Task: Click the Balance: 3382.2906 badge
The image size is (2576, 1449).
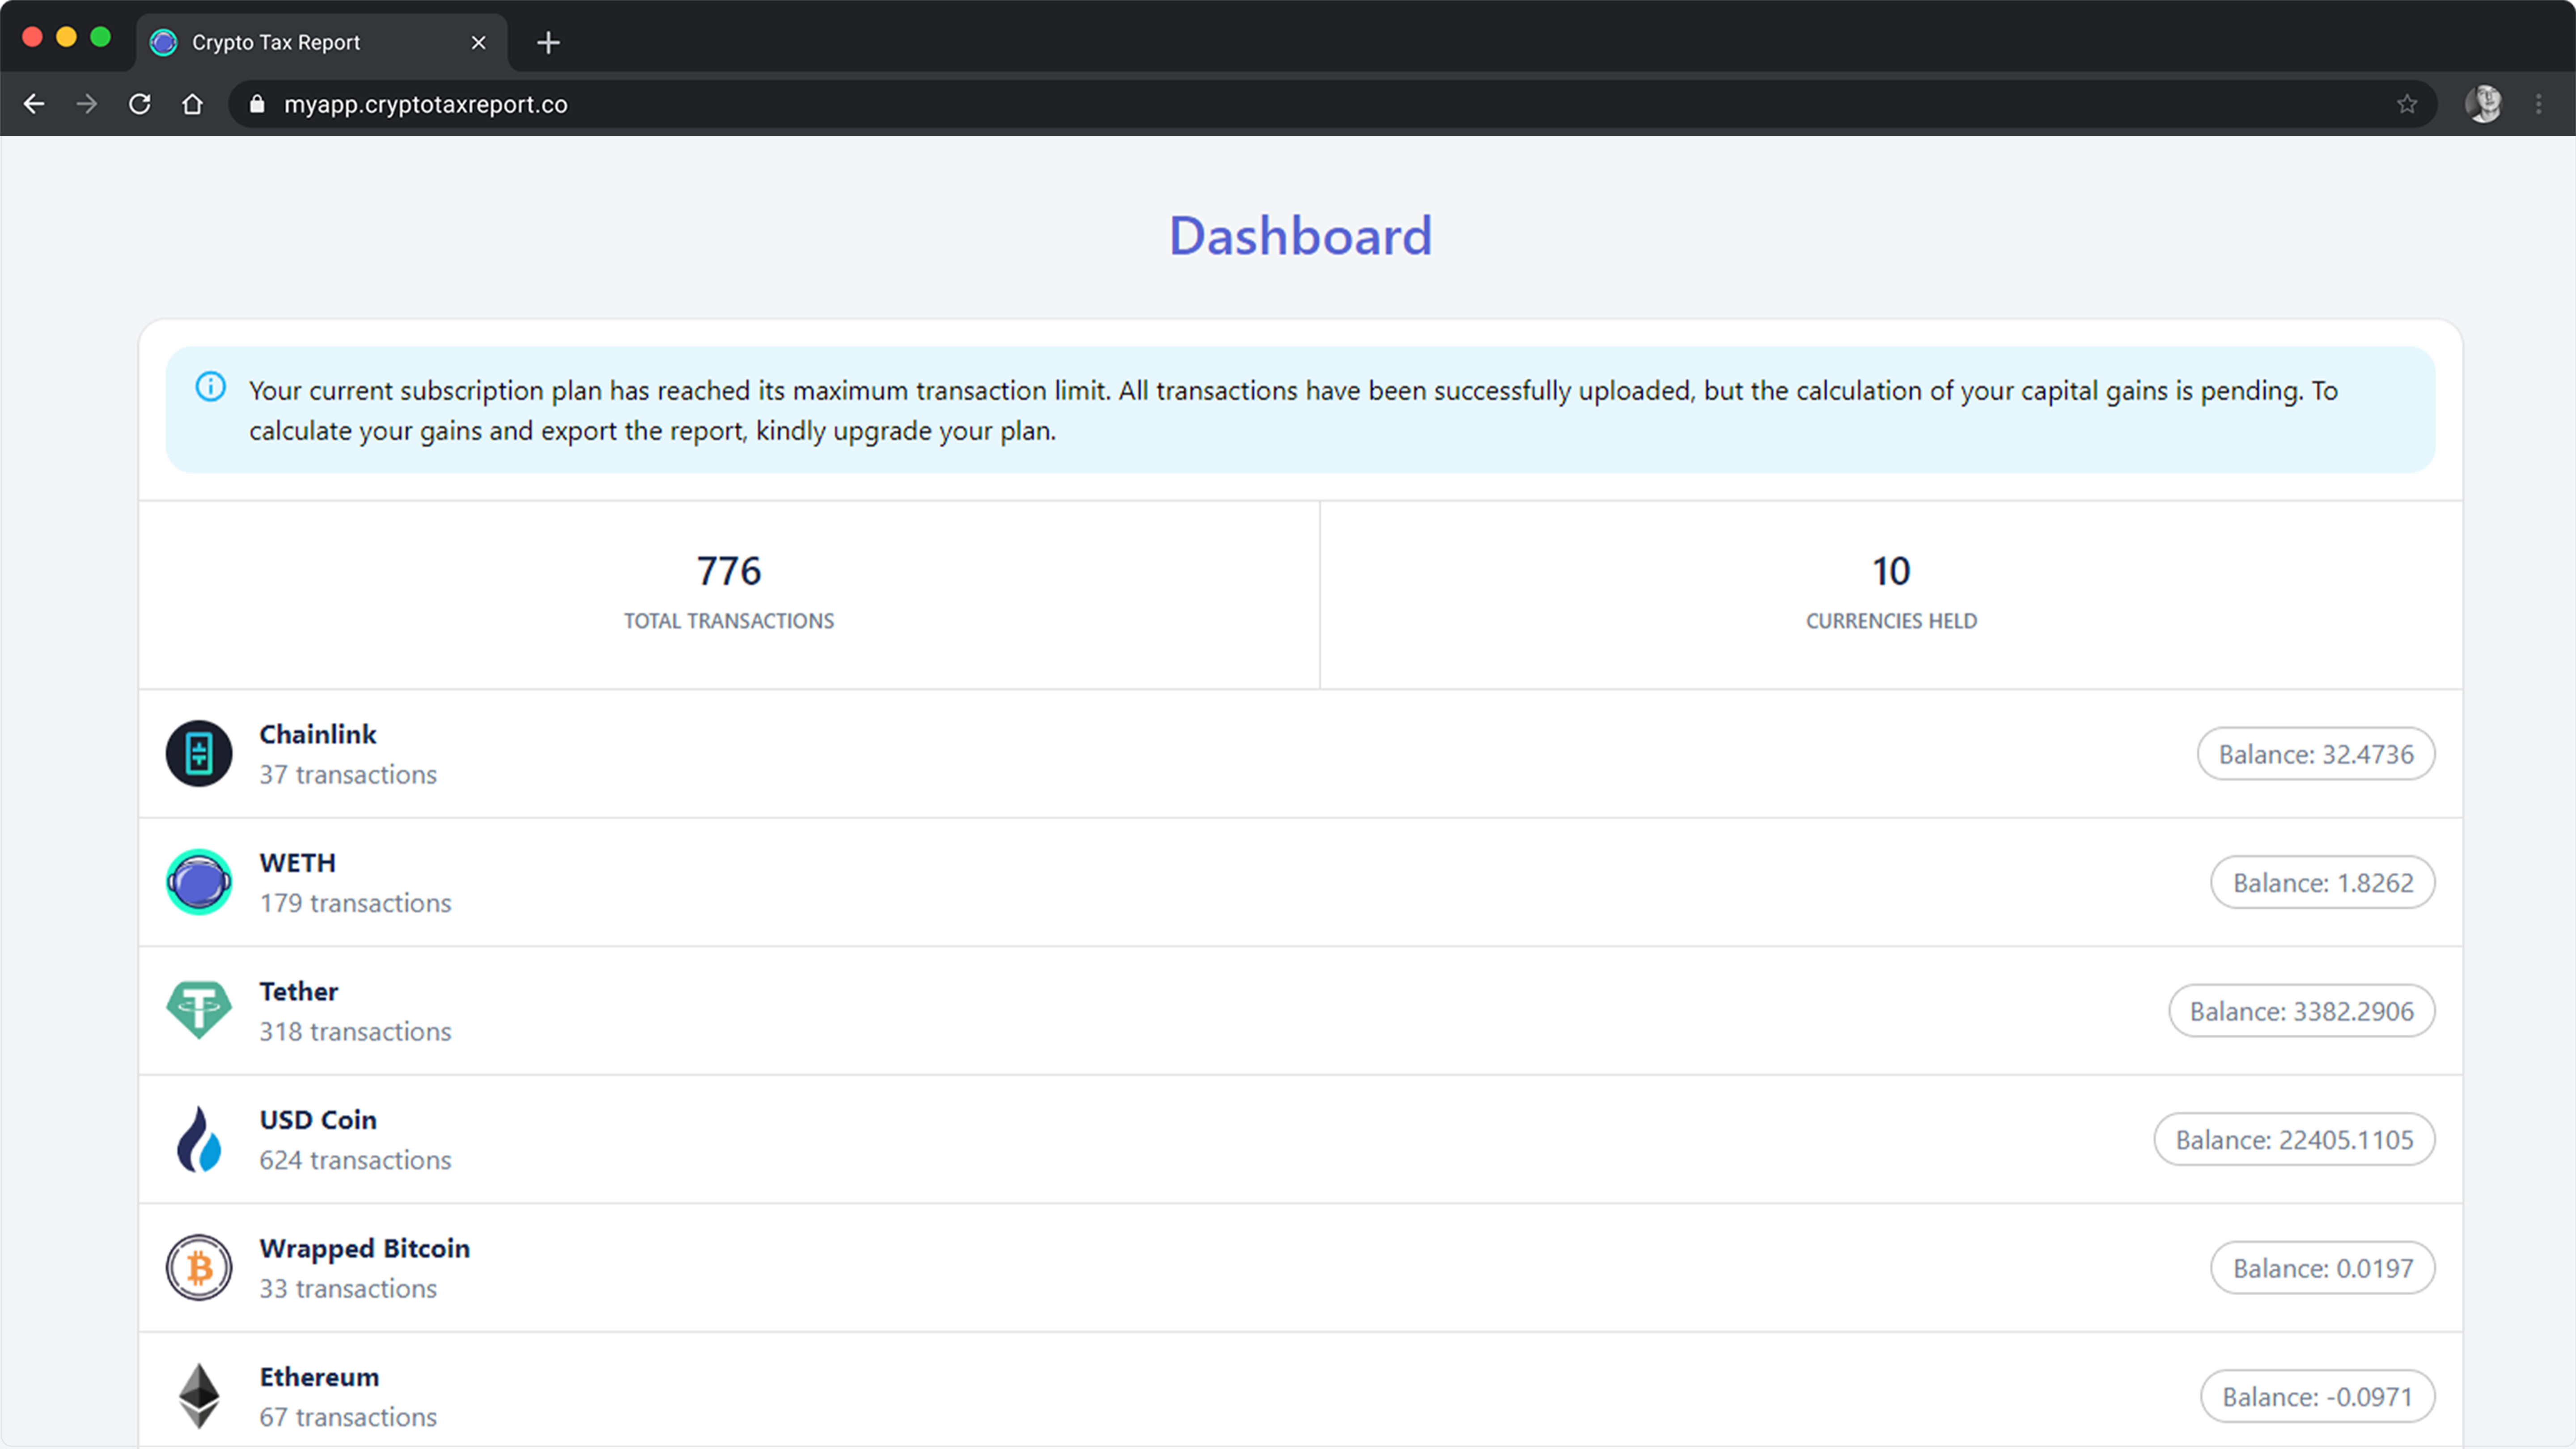Action: point(2301,1011)
